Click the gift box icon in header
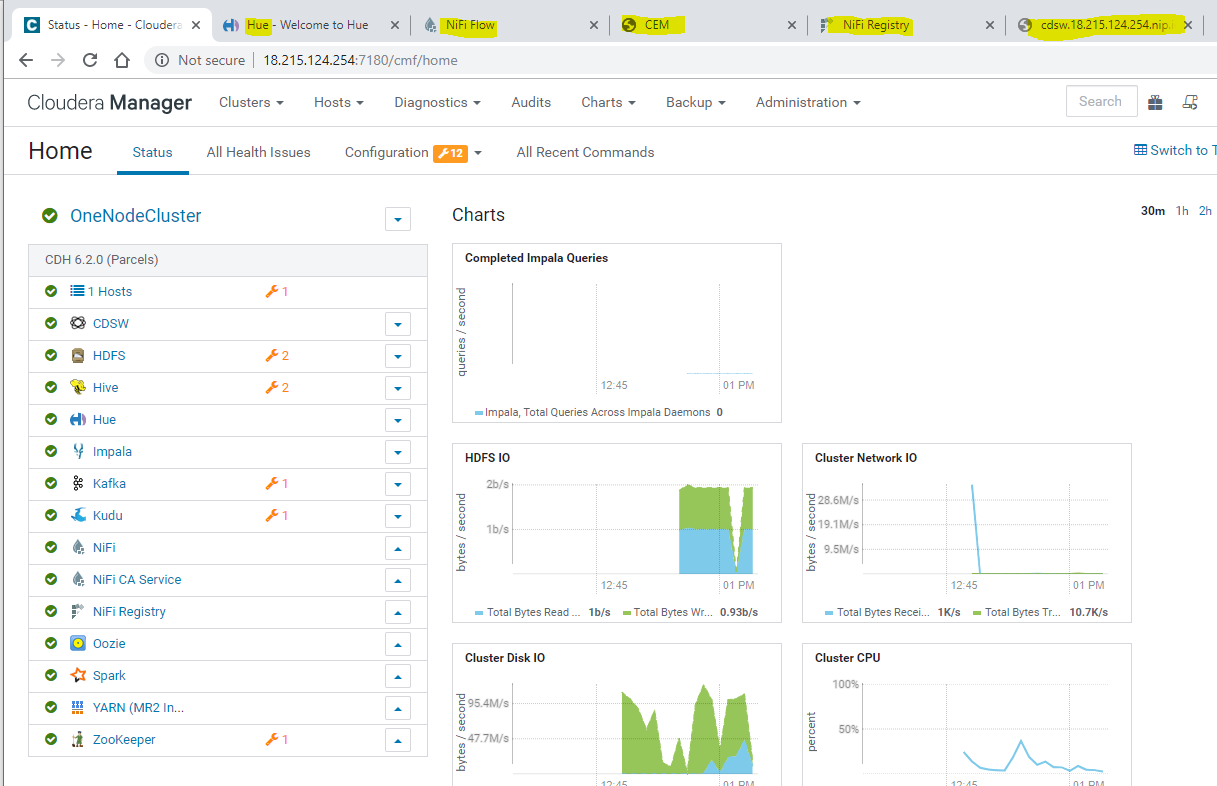Image resolution: width=1217 pixels, height=786 pixels. click(1155, 102)
